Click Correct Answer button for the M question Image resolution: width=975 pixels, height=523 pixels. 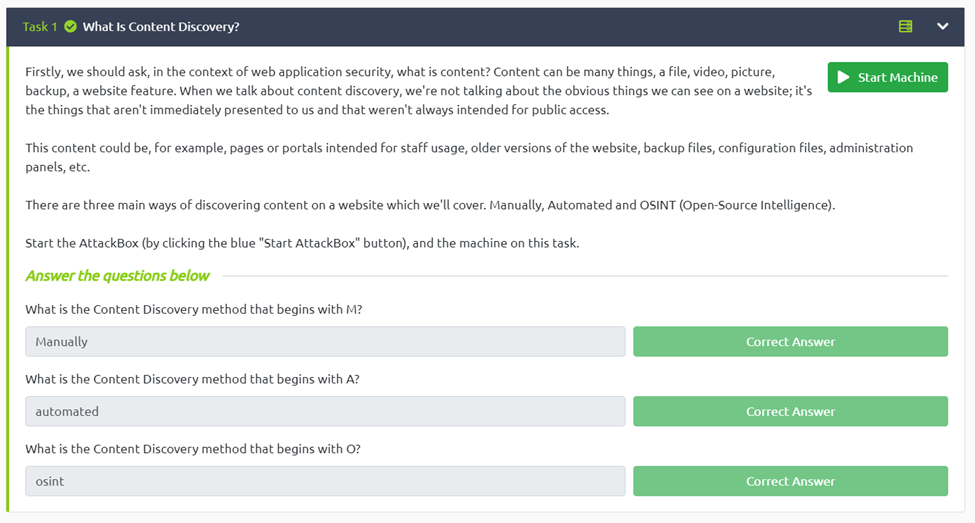790,341
